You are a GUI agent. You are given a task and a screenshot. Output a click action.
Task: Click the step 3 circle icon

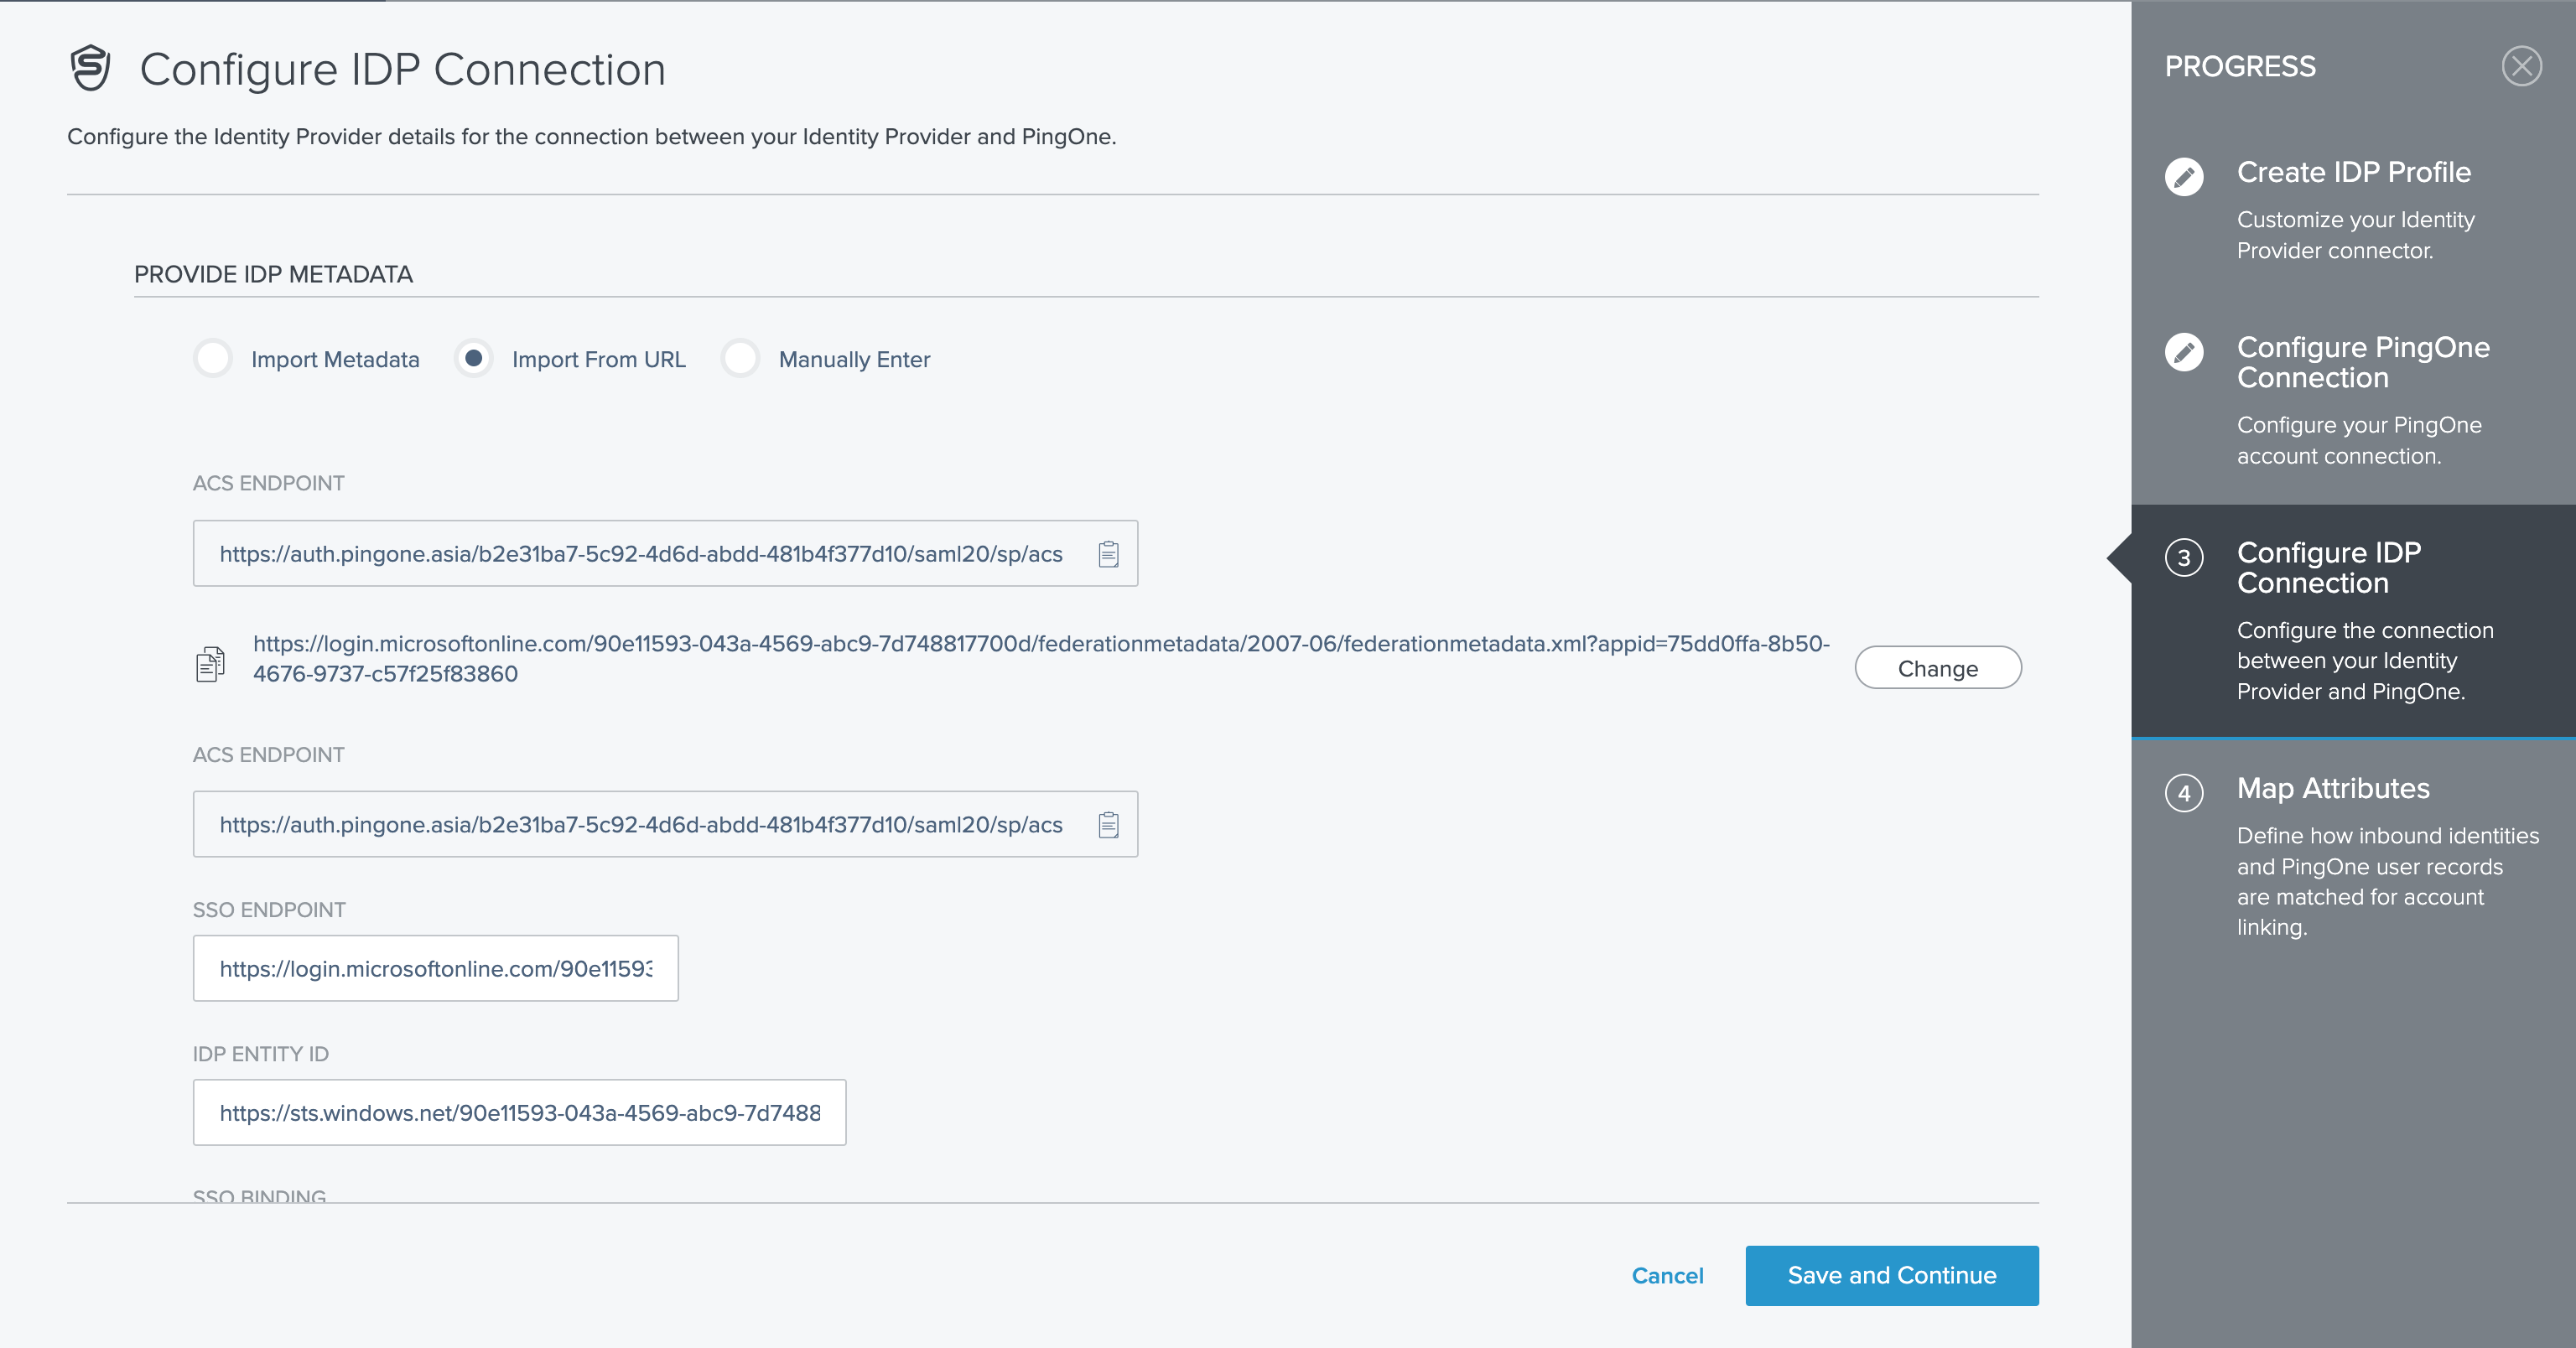pyautogui.click(x=2184, y=558)
